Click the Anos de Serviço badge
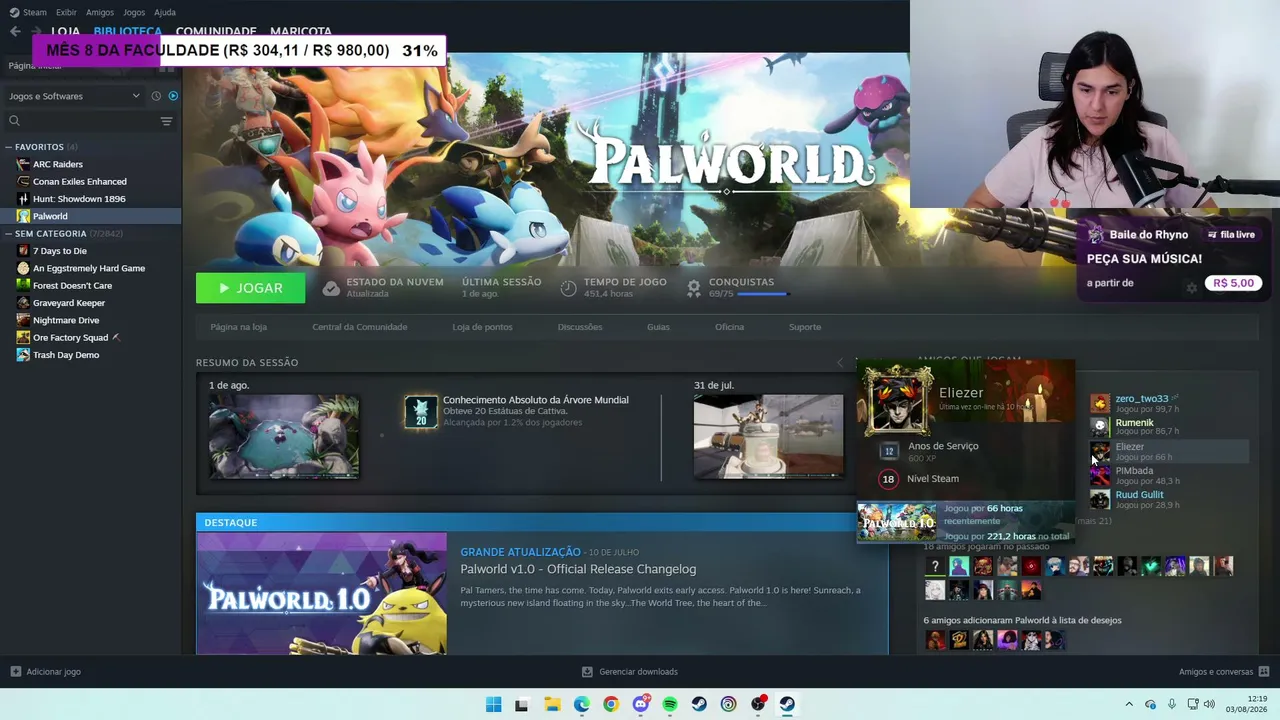Image resolution: width=1280 pixels, height=720 pixels. tap(888, 451)
